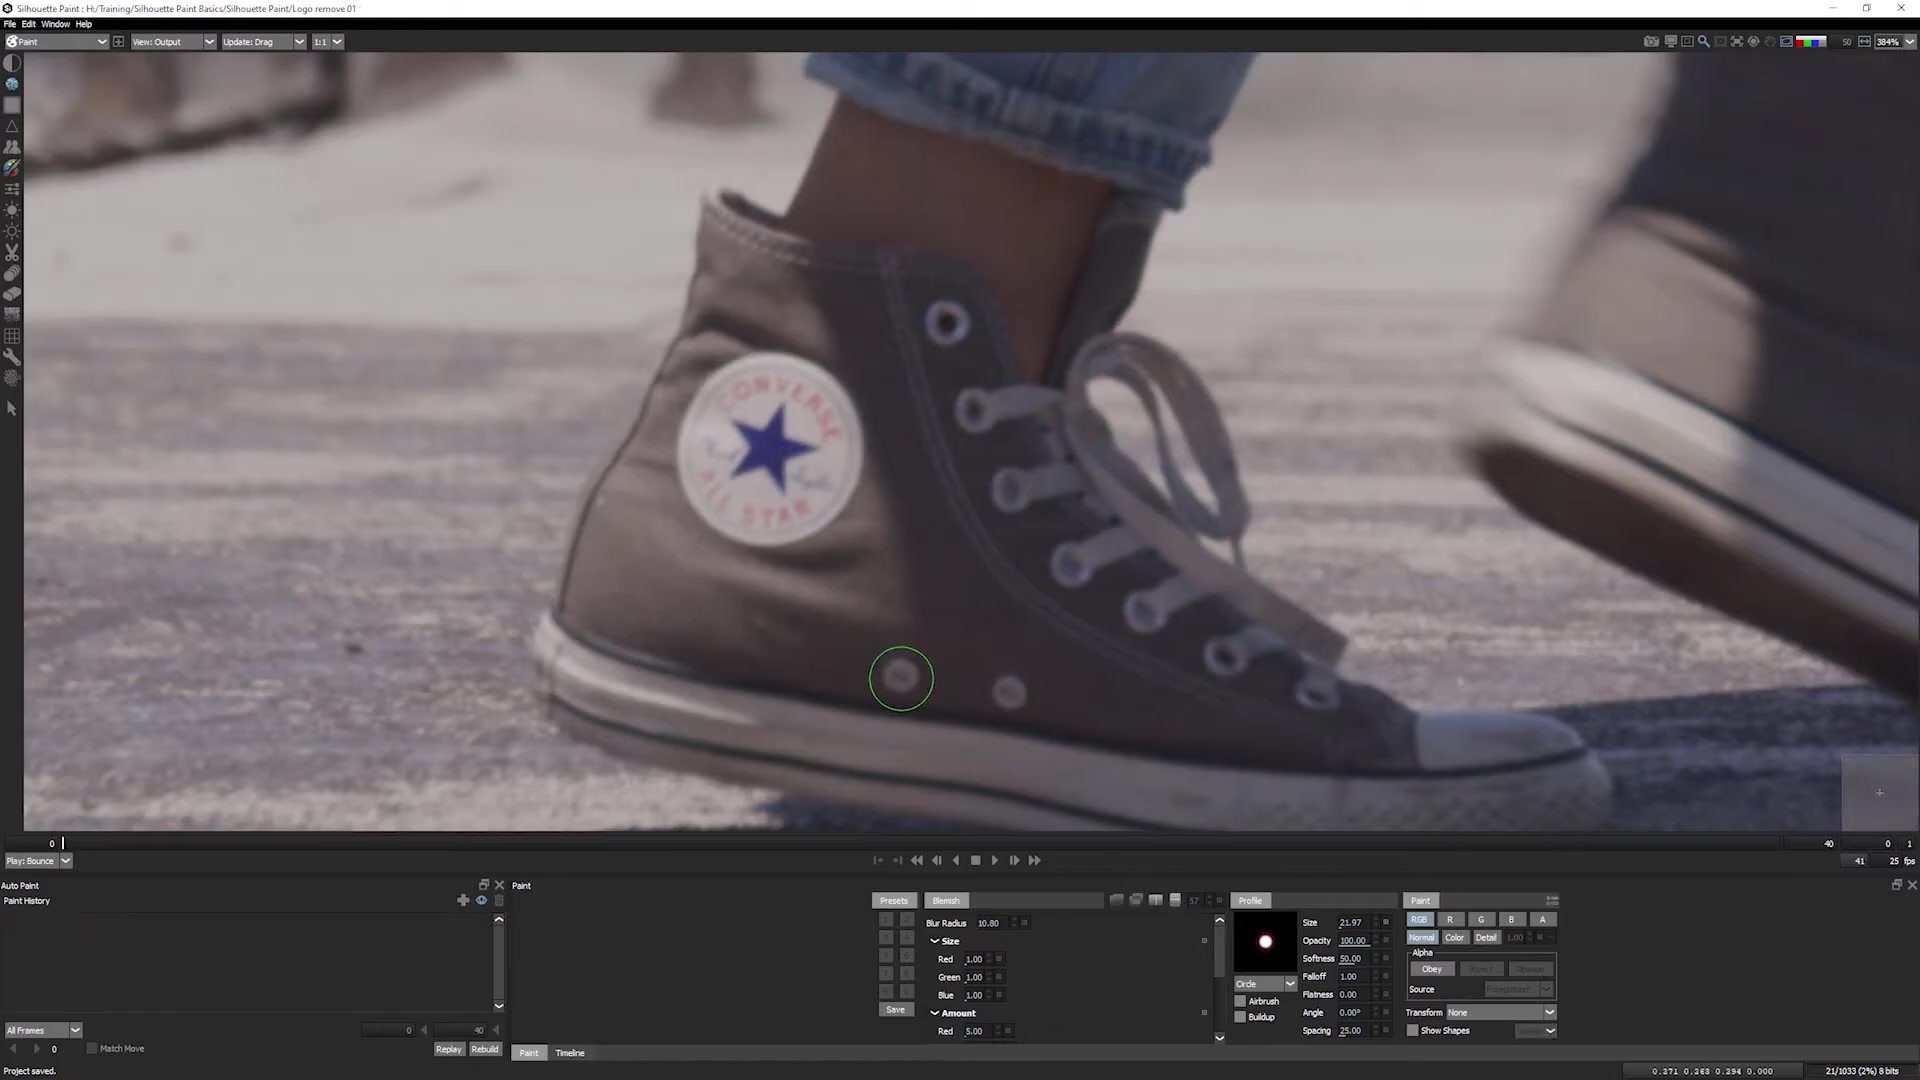This screenshot has height=1080, width=1920.
Task: Click the fit-to-window icon
Action: (1737, 42)
